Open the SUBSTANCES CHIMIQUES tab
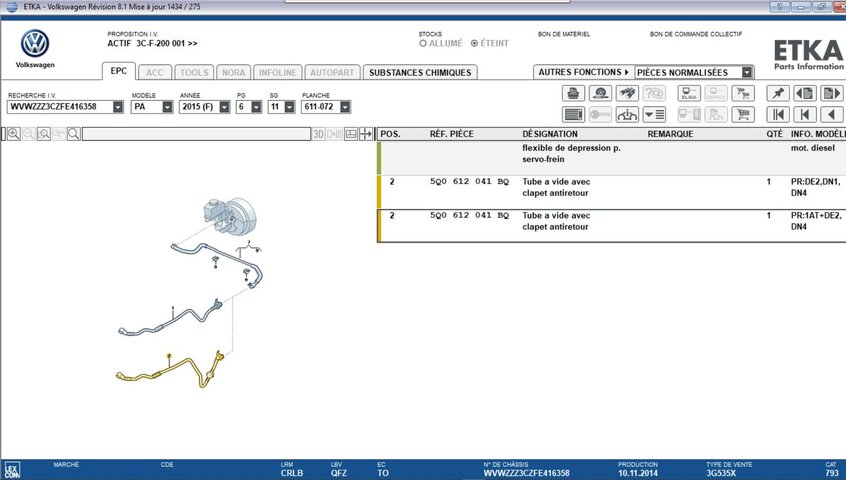The image size is (846, 480). 420,73
